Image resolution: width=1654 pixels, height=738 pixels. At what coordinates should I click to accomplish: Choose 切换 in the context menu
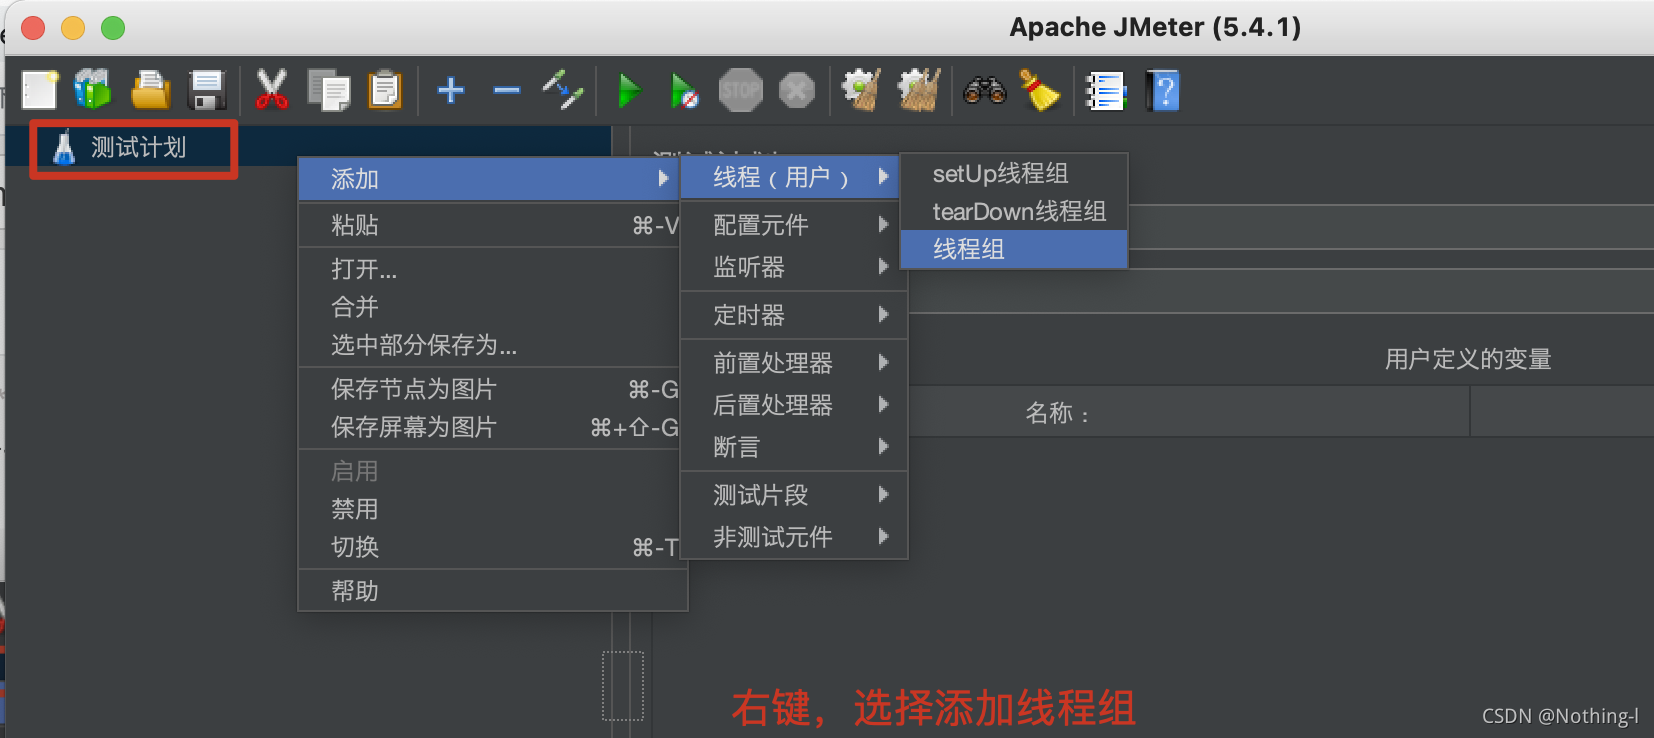pyautogui.click(x=488, y=547)
